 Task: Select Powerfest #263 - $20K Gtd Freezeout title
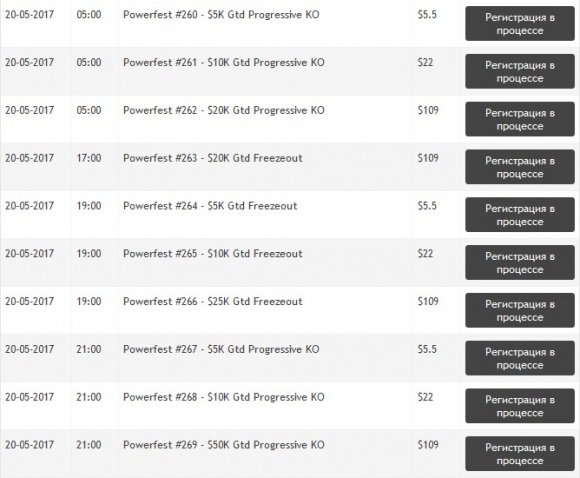(213, 158)
